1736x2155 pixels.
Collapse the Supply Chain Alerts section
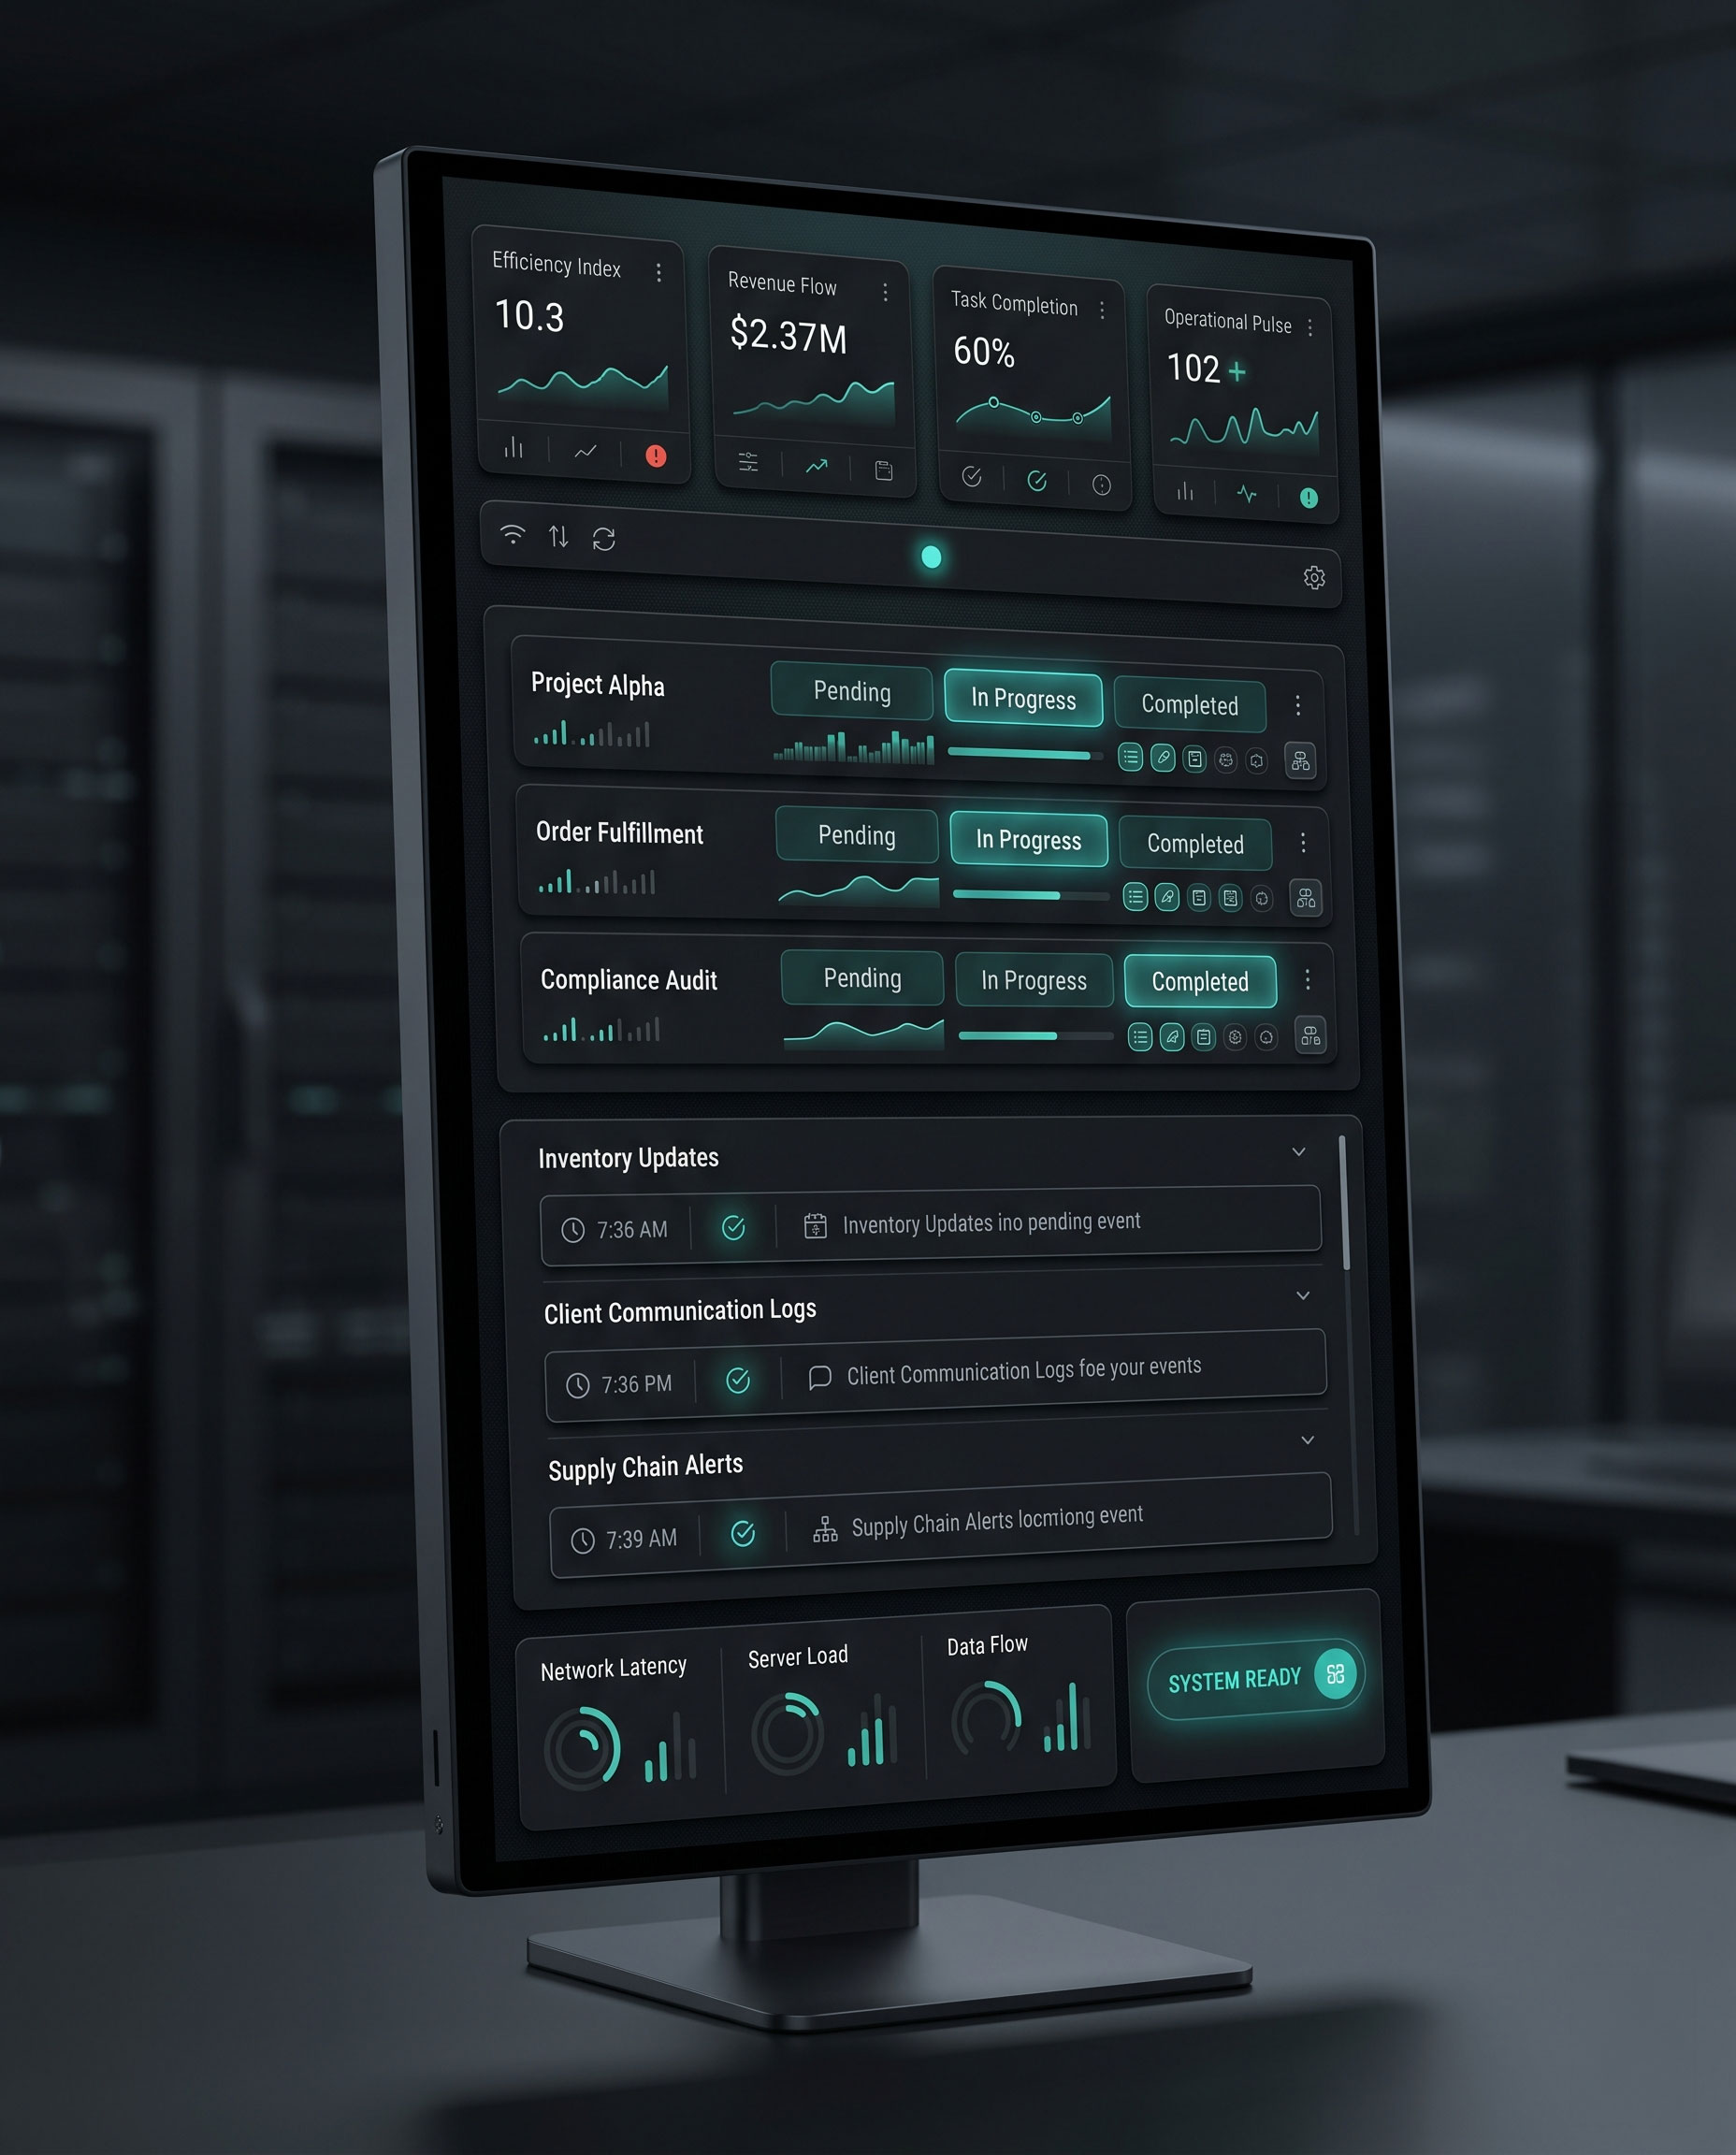[x=1307, y=1440]
